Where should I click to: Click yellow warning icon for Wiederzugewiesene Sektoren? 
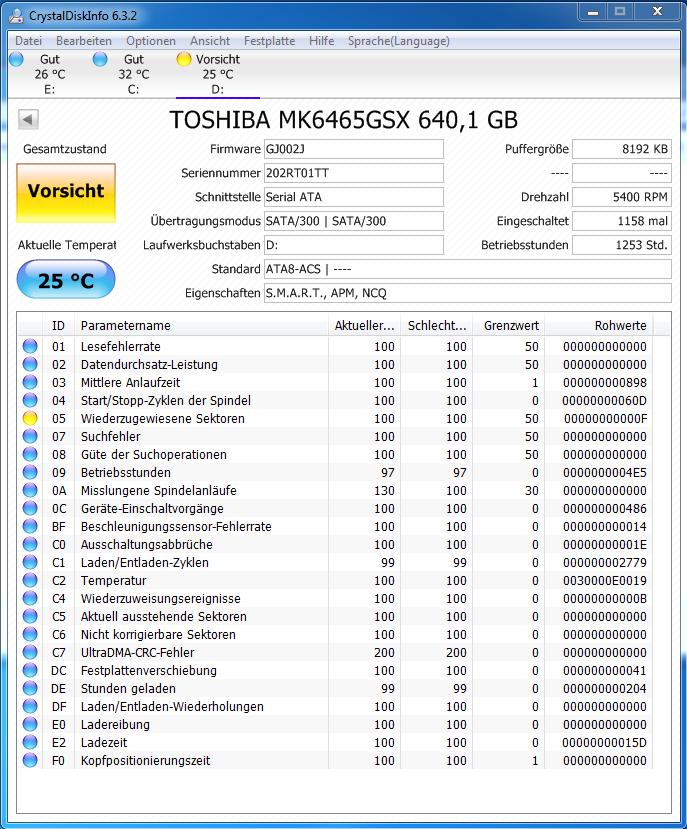pos(30,418)
